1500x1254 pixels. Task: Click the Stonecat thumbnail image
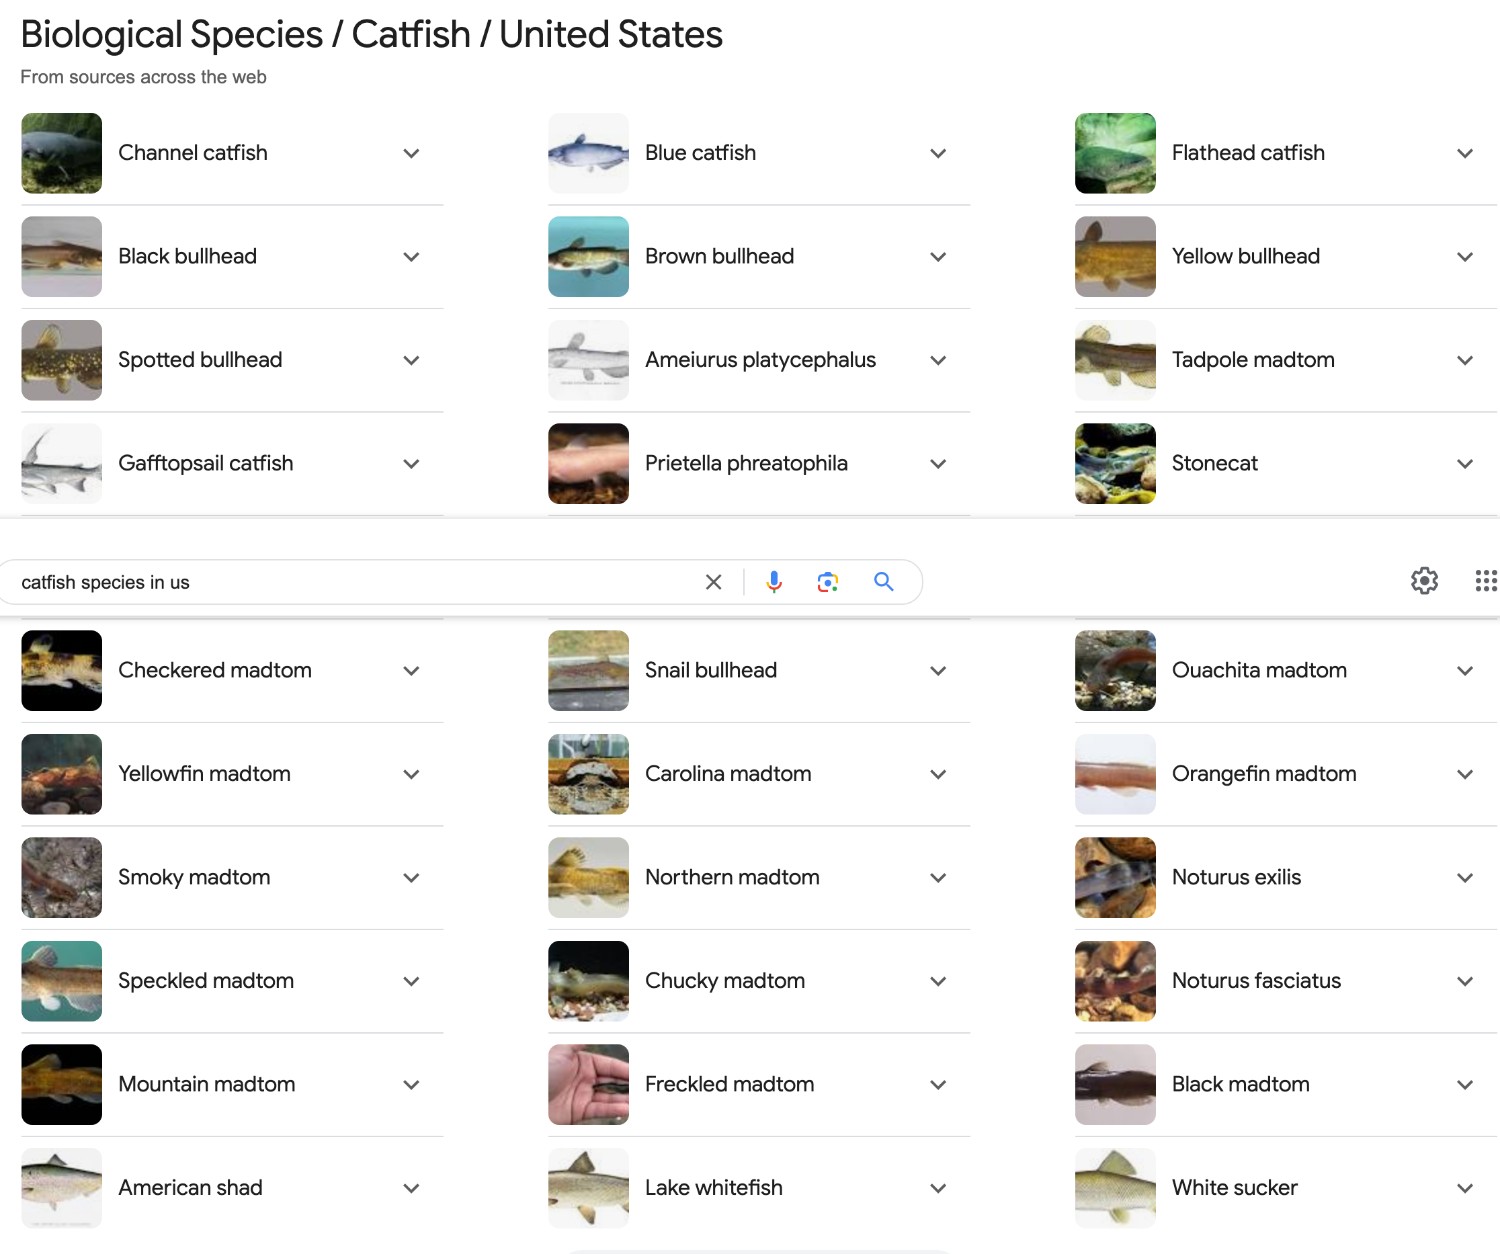[x=1115, y=464]
